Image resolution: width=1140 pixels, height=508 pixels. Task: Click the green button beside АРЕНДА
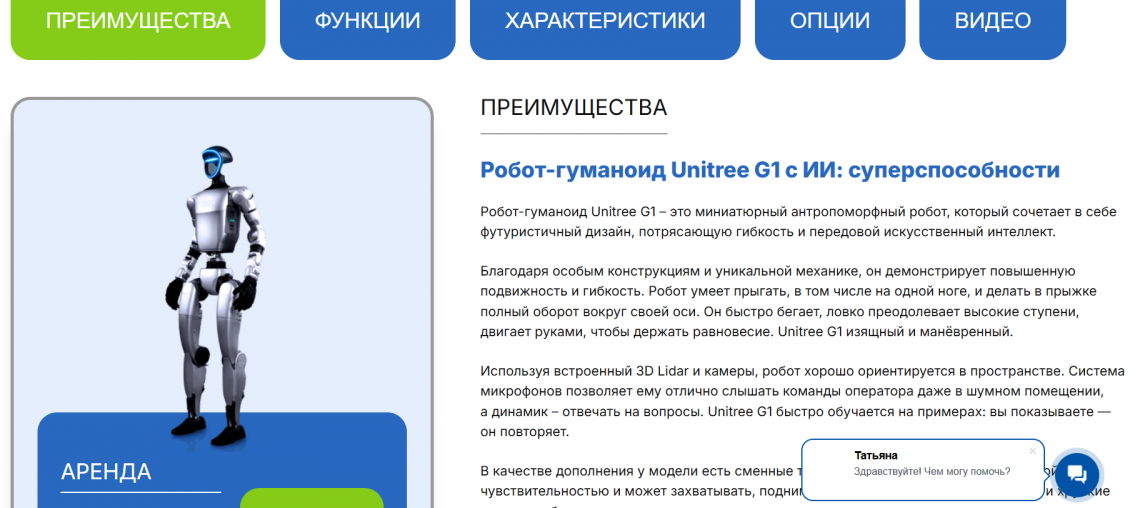tap(311, 498)
